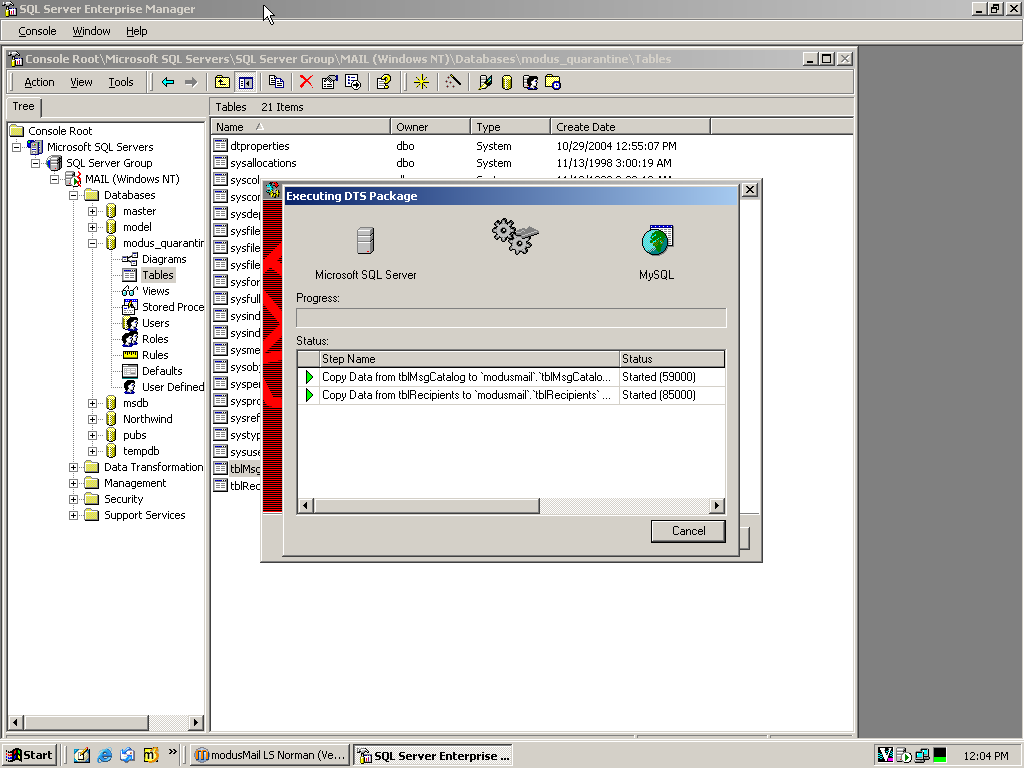1024x768 pixels.
Task: Open the Console menu
Action: tap(37, 31)
